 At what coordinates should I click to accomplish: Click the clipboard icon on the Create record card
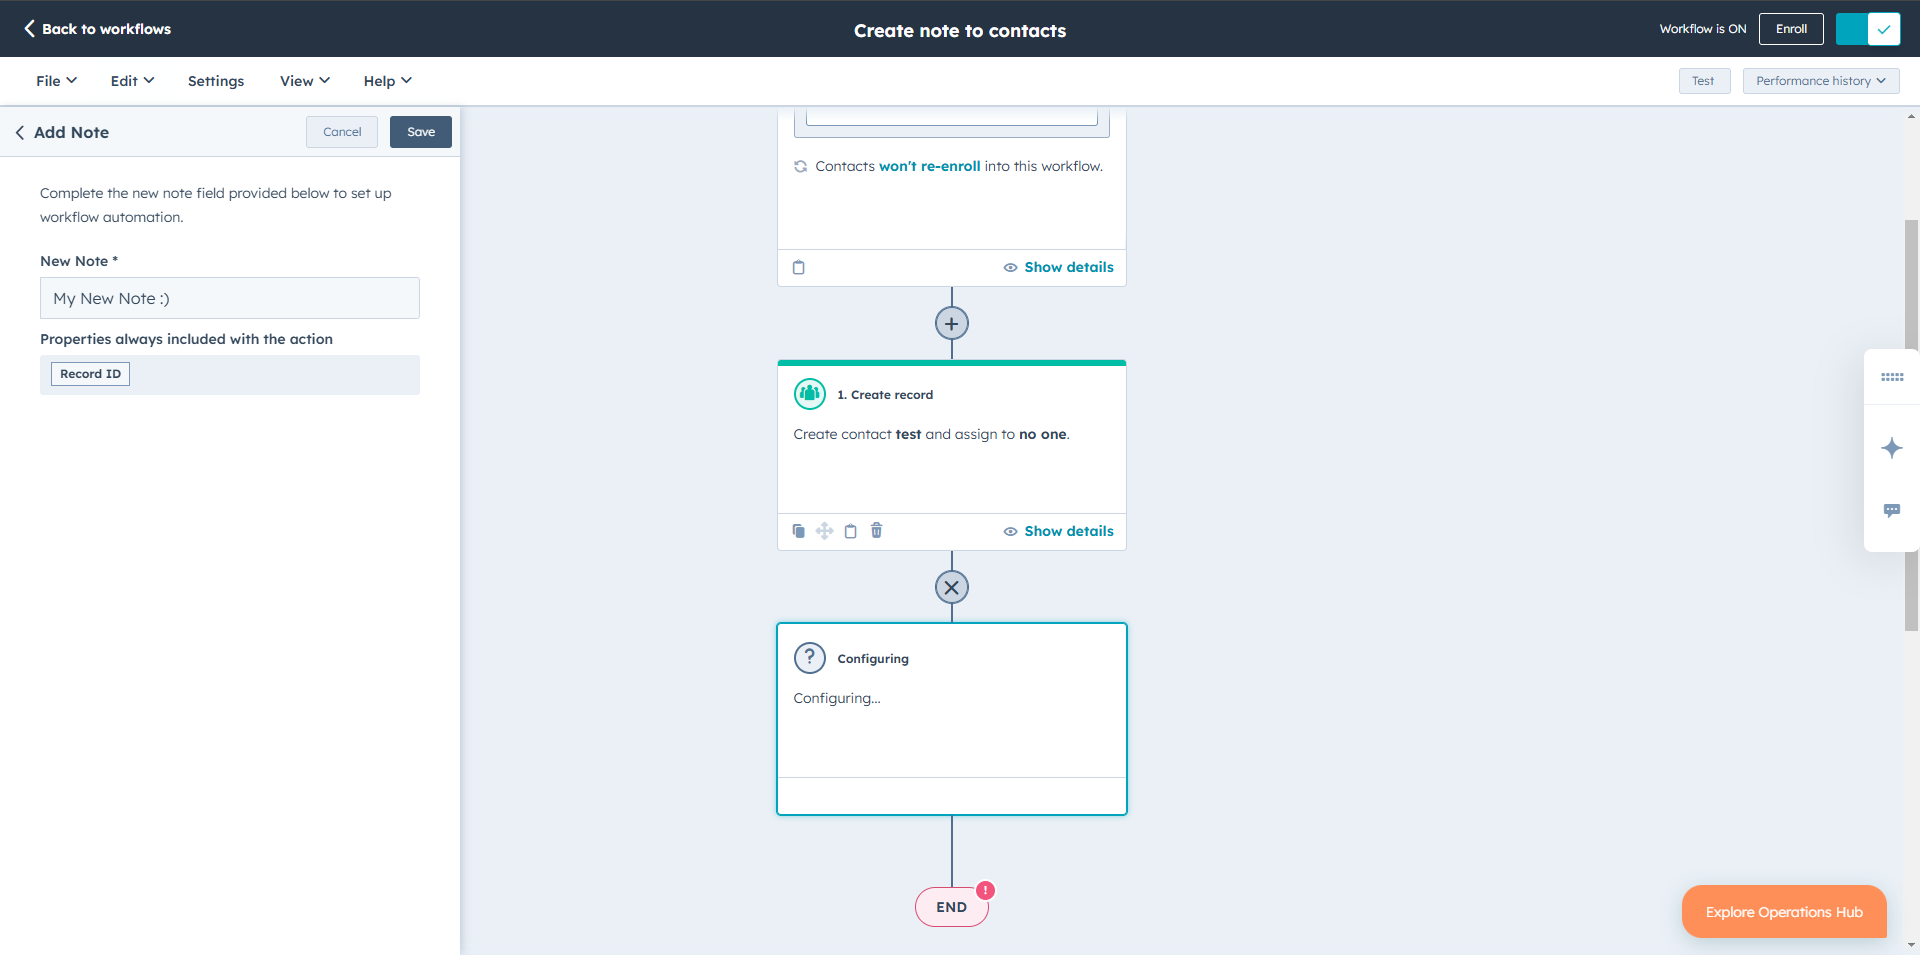click(850, 531)
